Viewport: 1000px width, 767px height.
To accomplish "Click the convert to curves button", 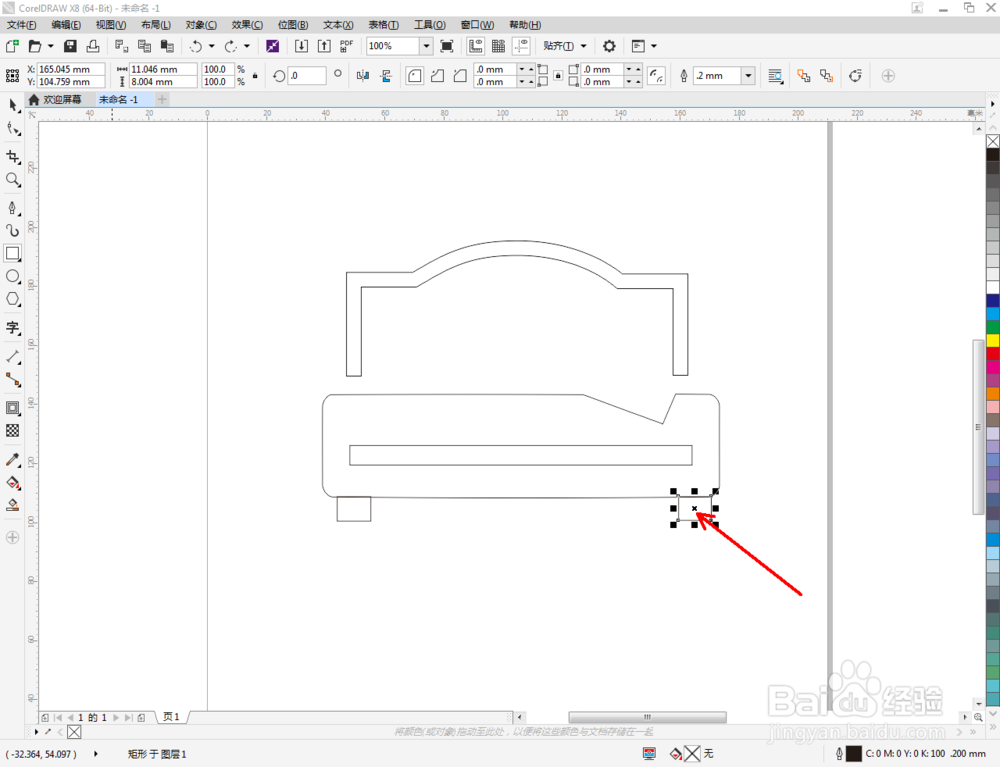I will [x=855, y=76].
